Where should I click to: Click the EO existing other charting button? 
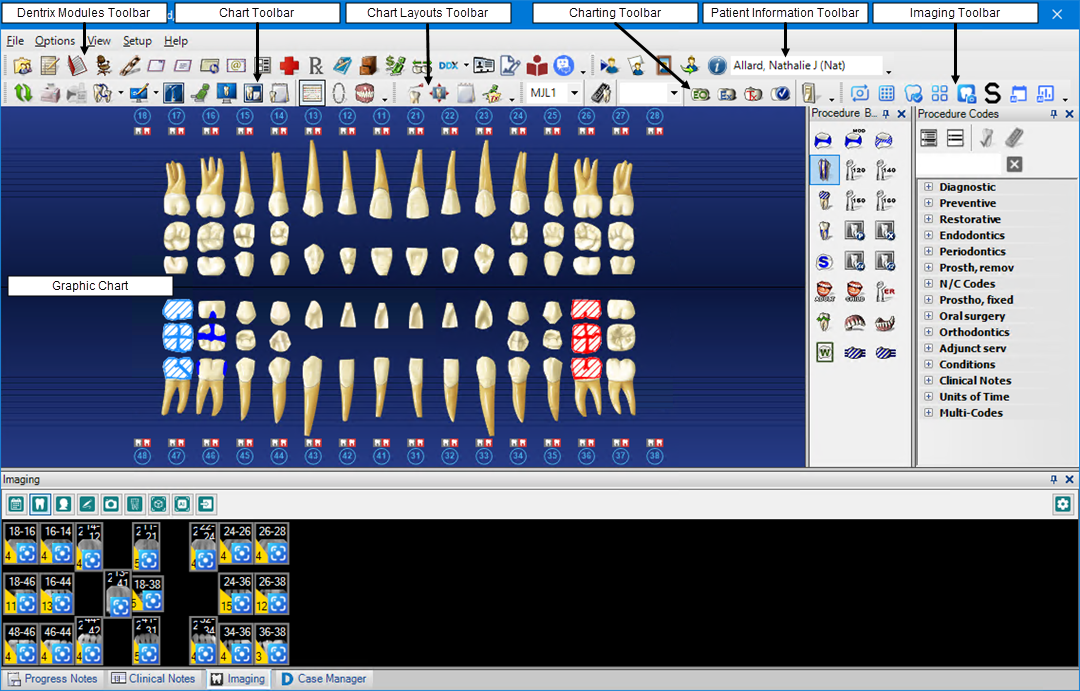[x=701, y=93]
